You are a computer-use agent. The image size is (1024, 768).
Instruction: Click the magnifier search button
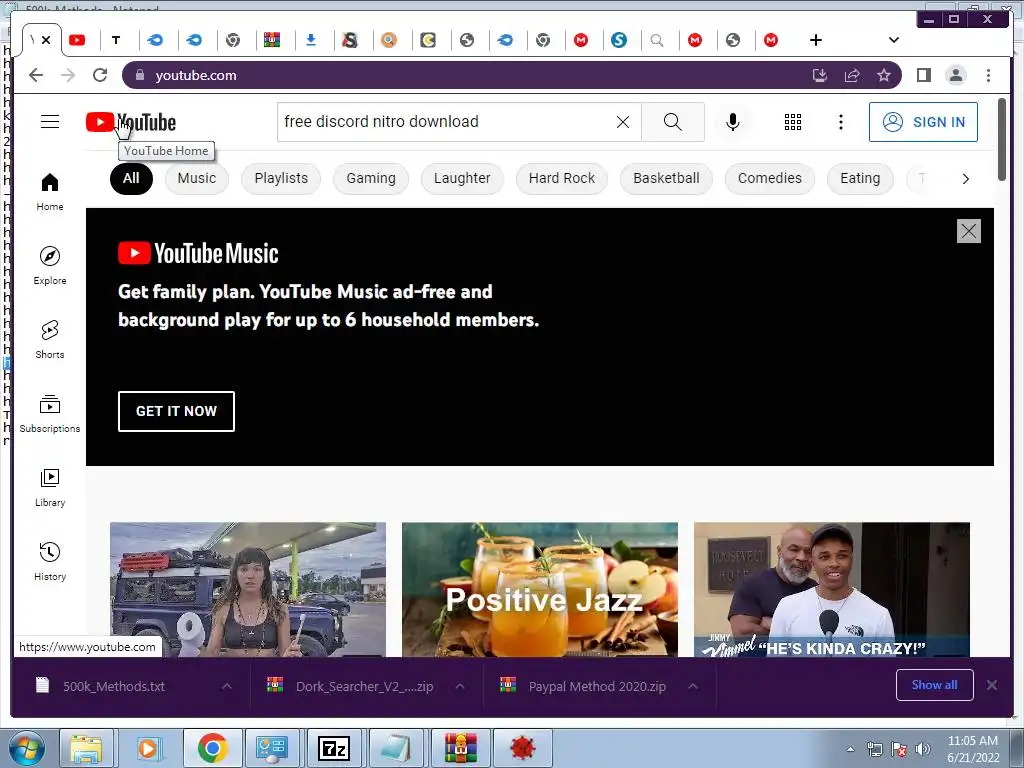673,121
